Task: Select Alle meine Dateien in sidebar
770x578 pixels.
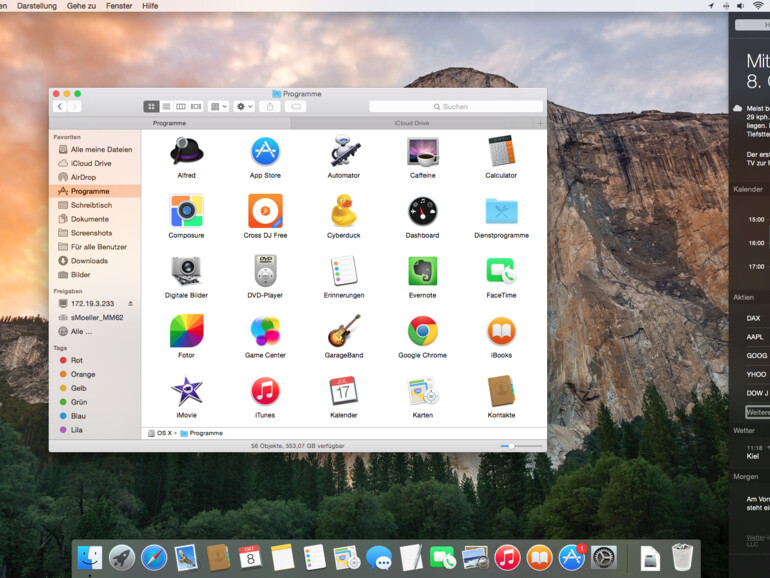Action: (x=95, y=149)
